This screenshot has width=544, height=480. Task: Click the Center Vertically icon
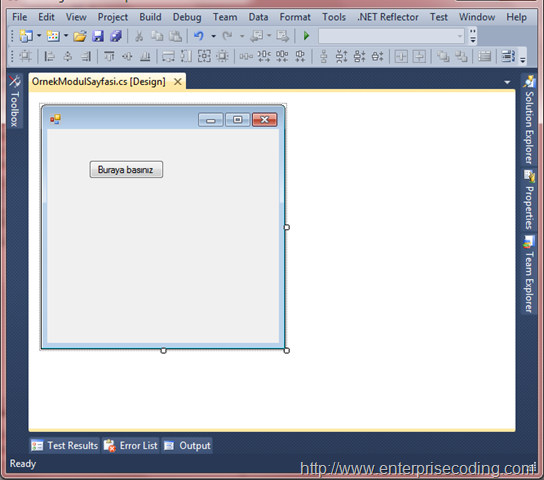(419, 56)
